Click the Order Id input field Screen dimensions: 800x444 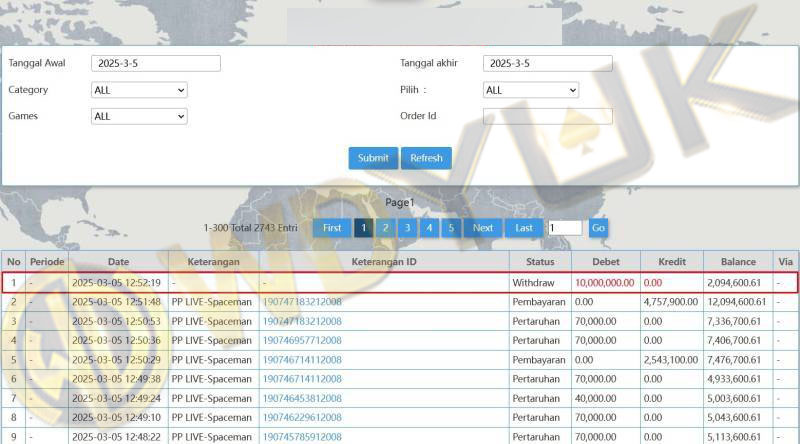click(x=547, y=116)
